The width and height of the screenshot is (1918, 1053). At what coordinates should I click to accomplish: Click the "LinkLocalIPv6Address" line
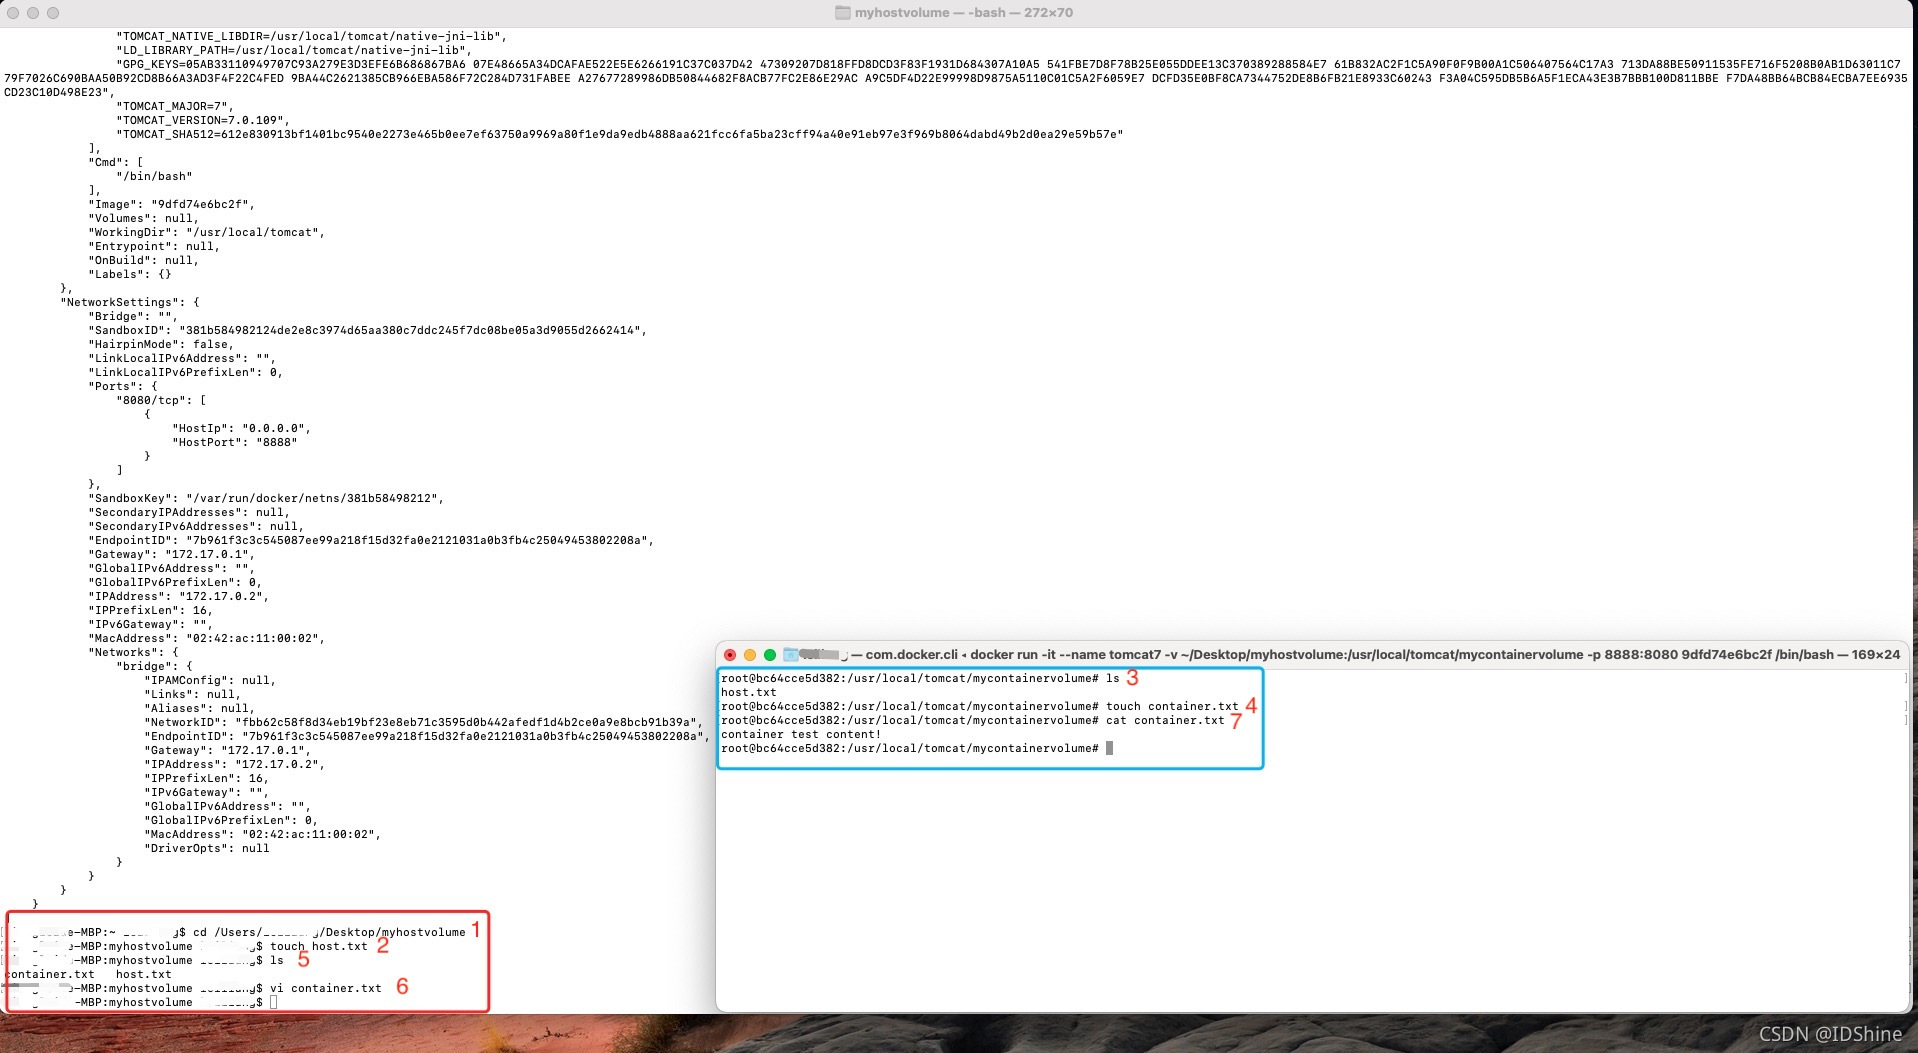[x=182, y=358]
